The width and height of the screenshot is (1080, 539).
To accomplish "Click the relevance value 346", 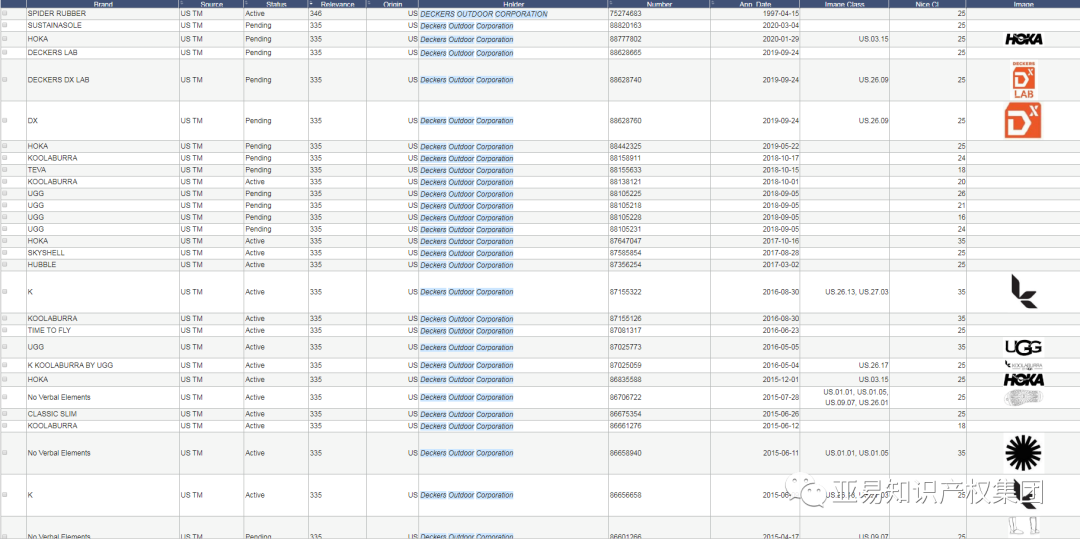I will (316, 14).
